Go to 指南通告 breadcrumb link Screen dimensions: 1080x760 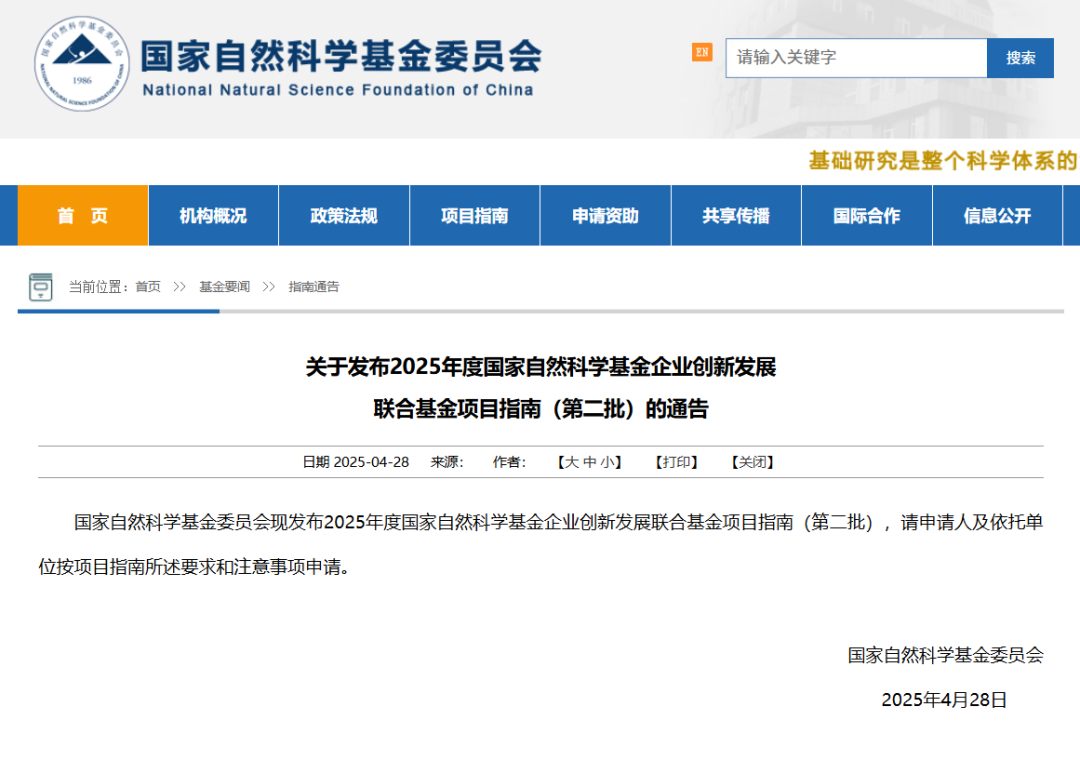pyautogui.click(x=314, y=287)
